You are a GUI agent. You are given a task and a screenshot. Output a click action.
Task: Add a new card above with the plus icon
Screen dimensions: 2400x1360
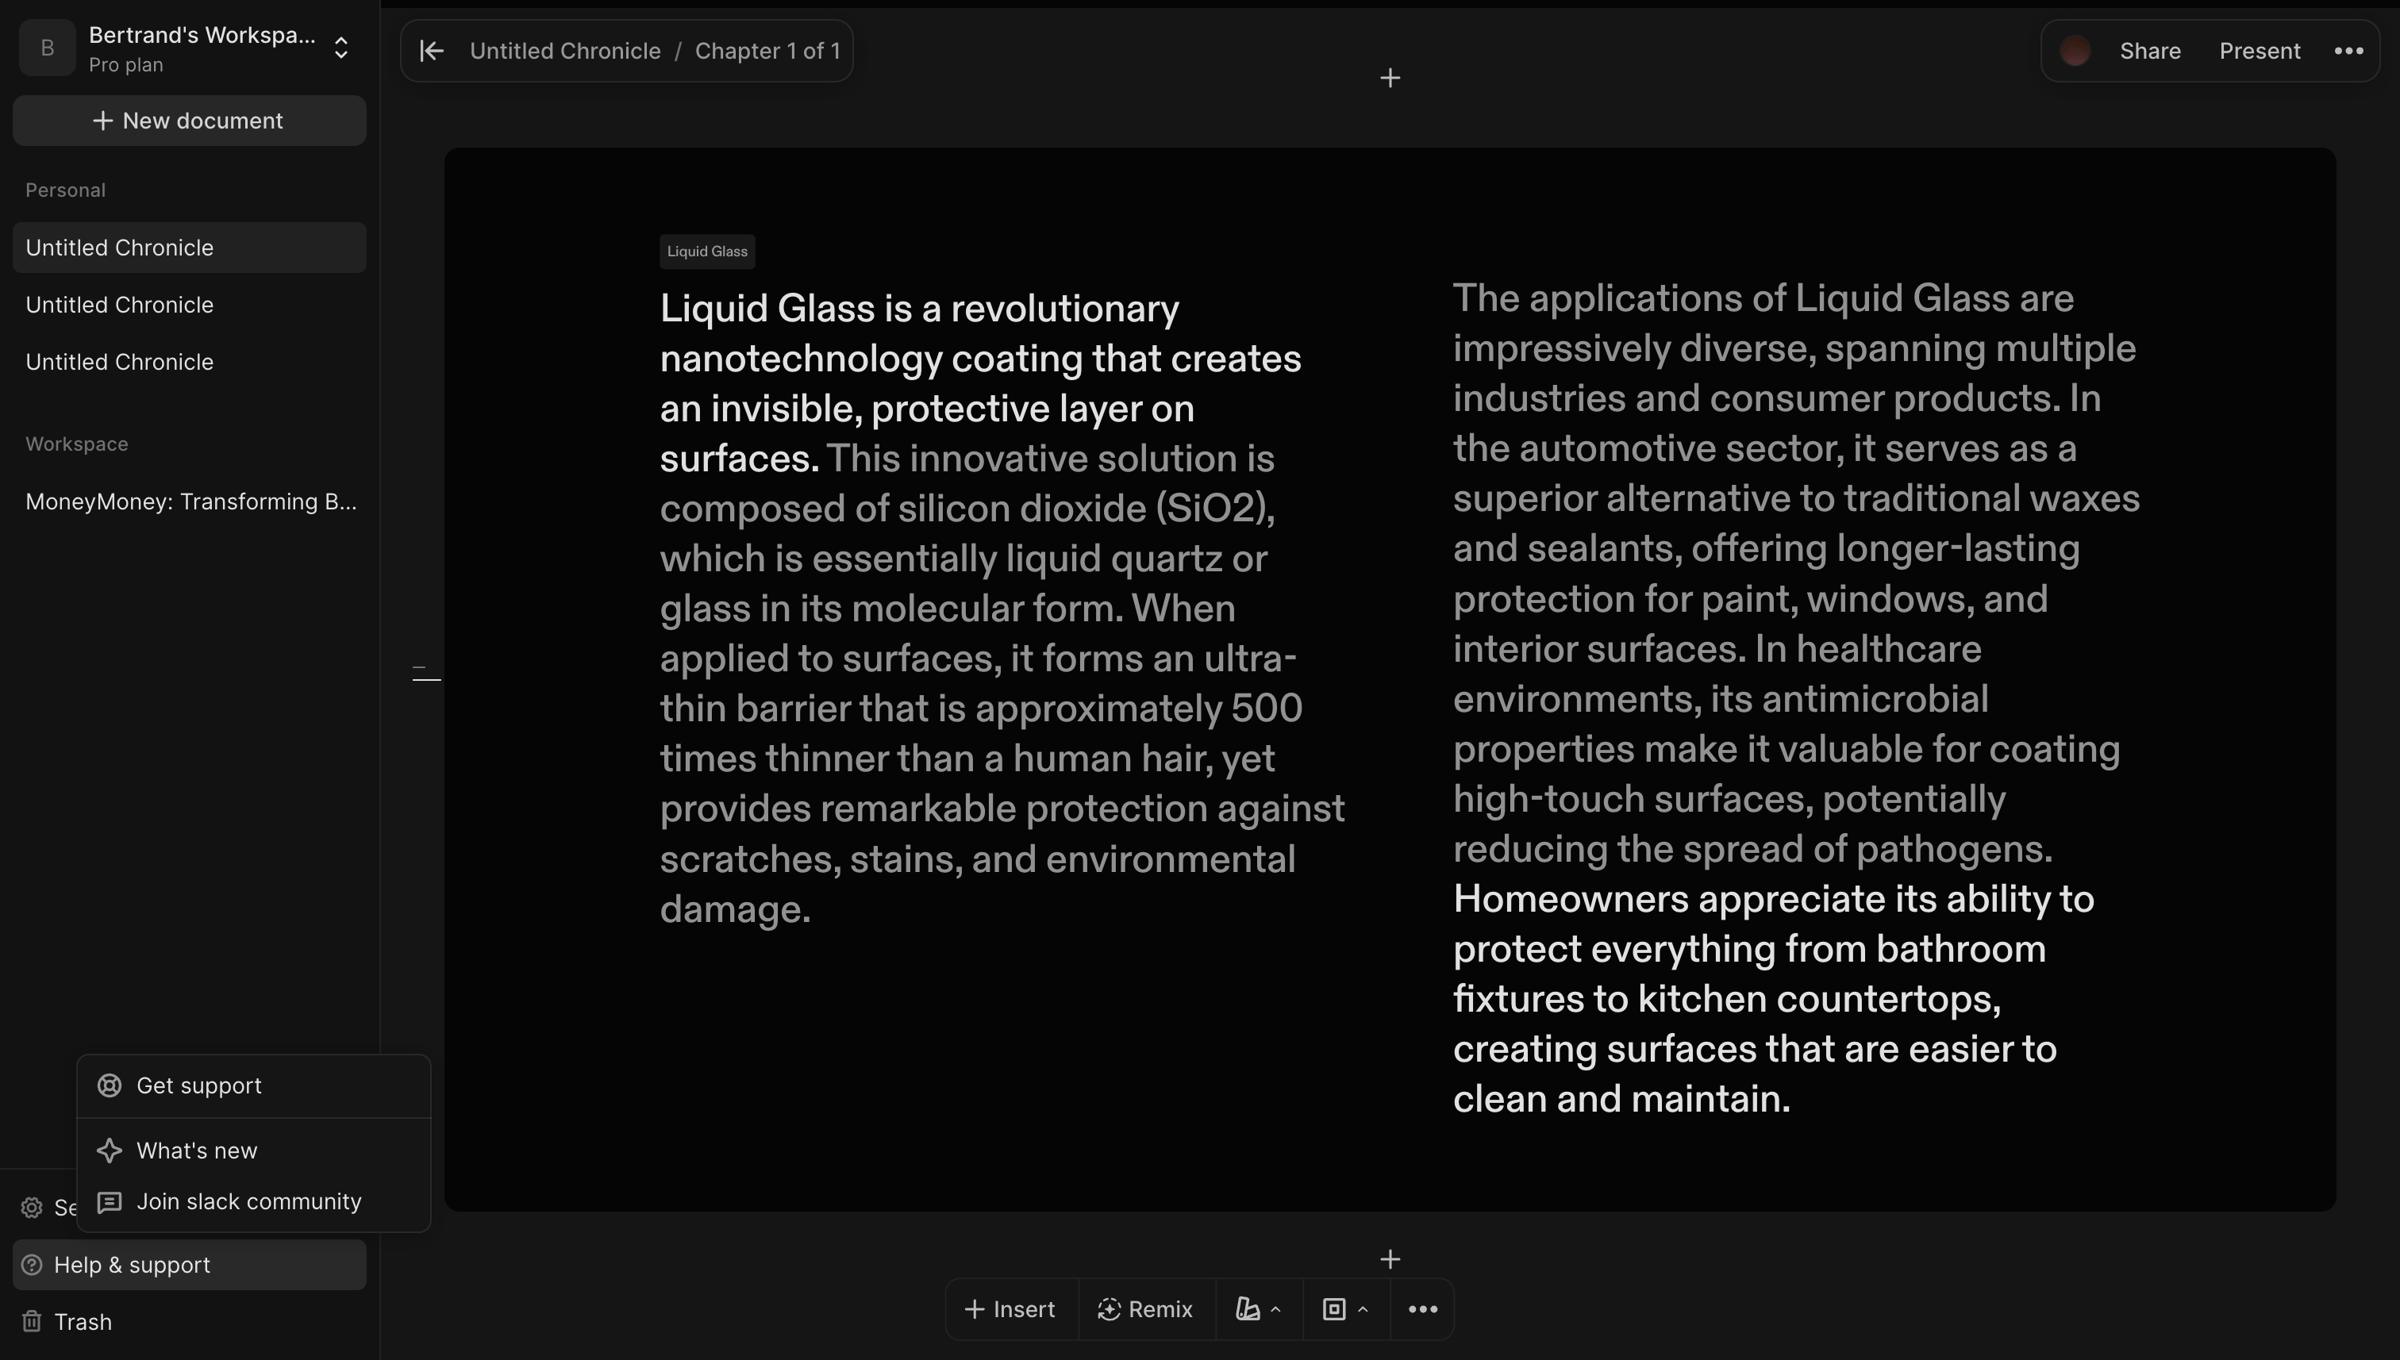tap(1389, 78)
